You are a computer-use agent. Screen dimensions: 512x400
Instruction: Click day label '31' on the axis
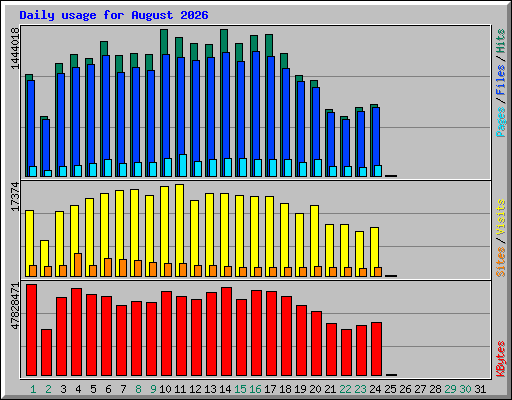(x=480, y=389)
